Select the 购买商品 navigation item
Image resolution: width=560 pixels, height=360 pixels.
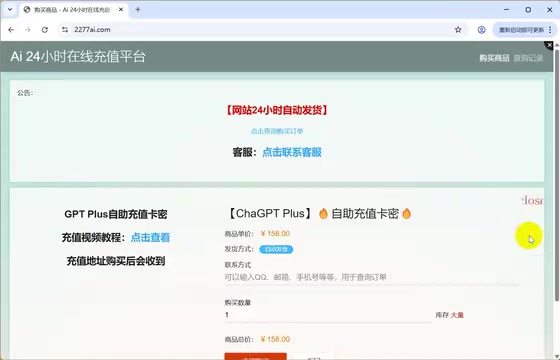(x=494, y=58)
